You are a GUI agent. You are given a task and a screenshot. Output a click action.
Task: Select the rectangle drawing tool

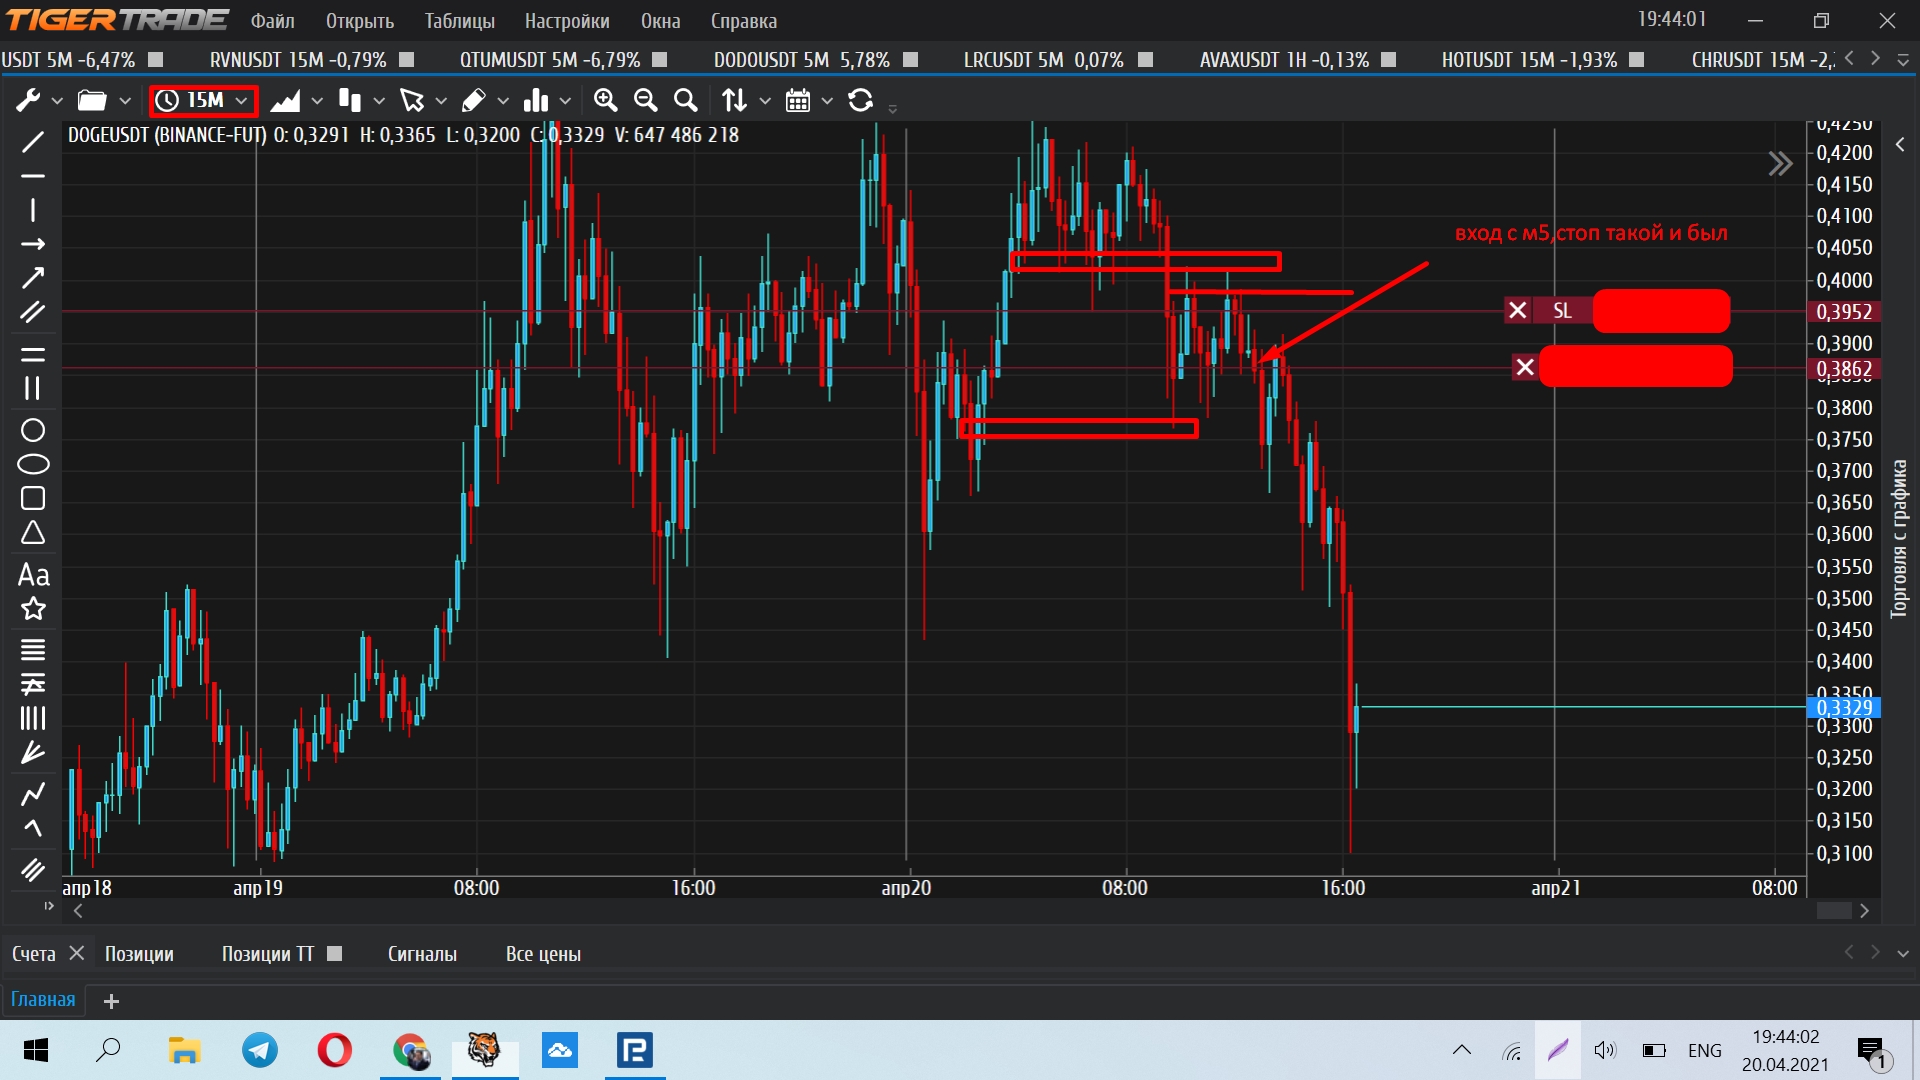(33, 498)
